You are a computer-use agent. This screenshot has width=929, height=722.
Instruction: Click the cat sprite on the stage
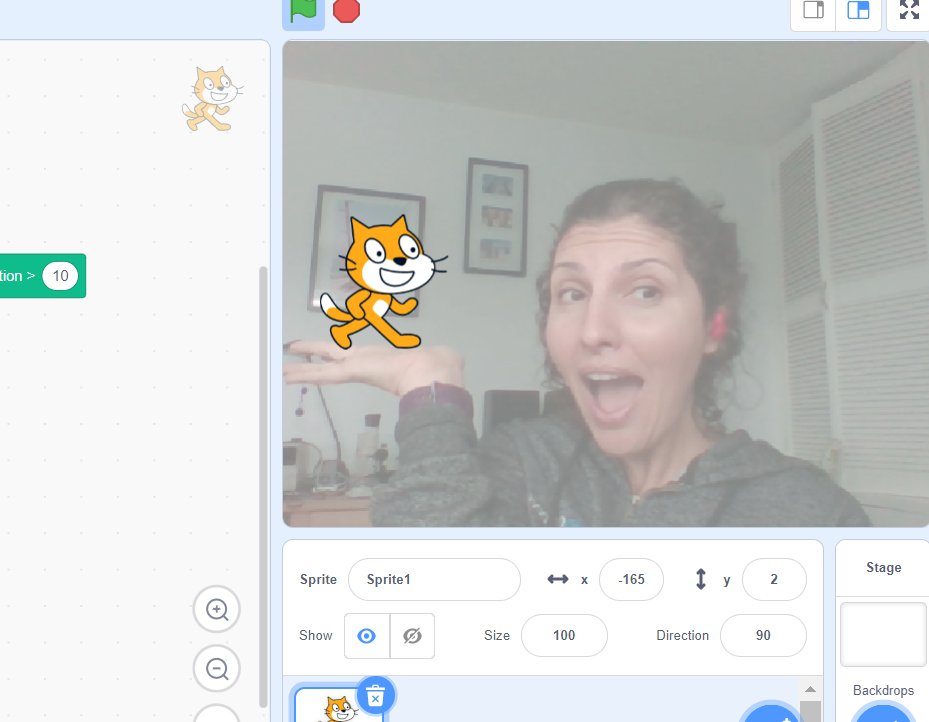(x=383, y=284)
